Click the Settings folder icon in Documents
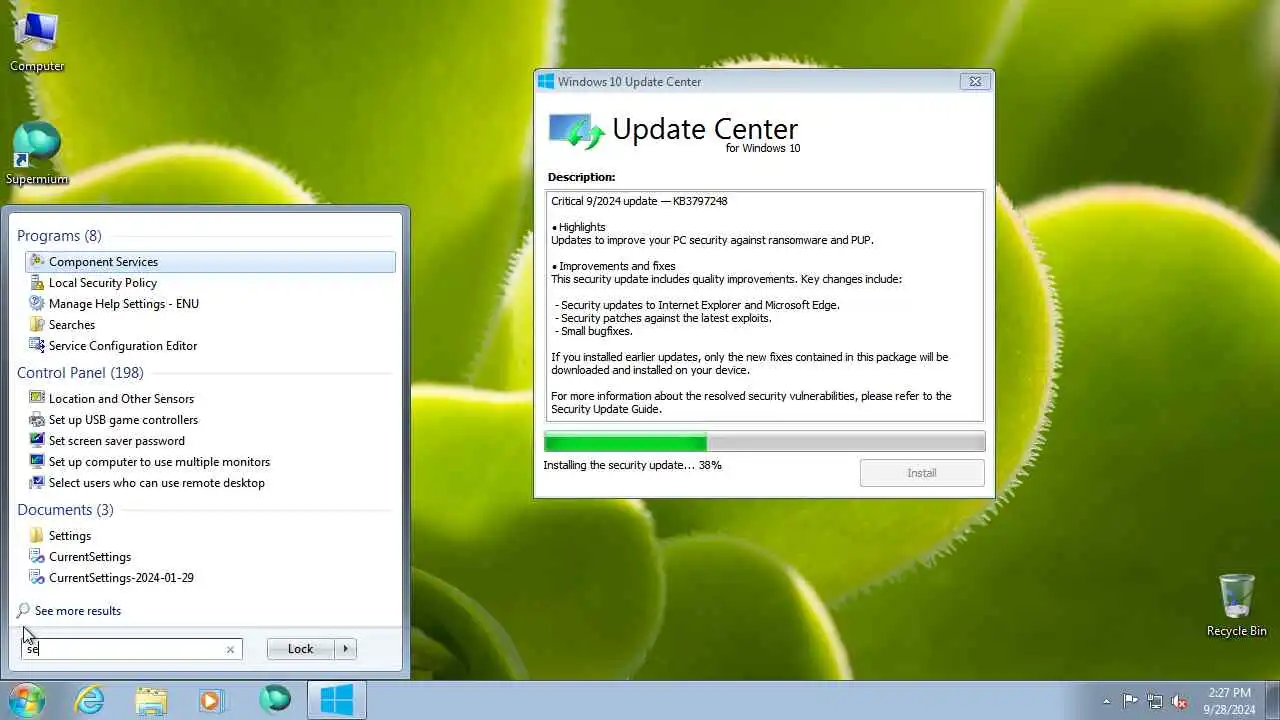The image size is (1280, 720). (x=37, y=536)
